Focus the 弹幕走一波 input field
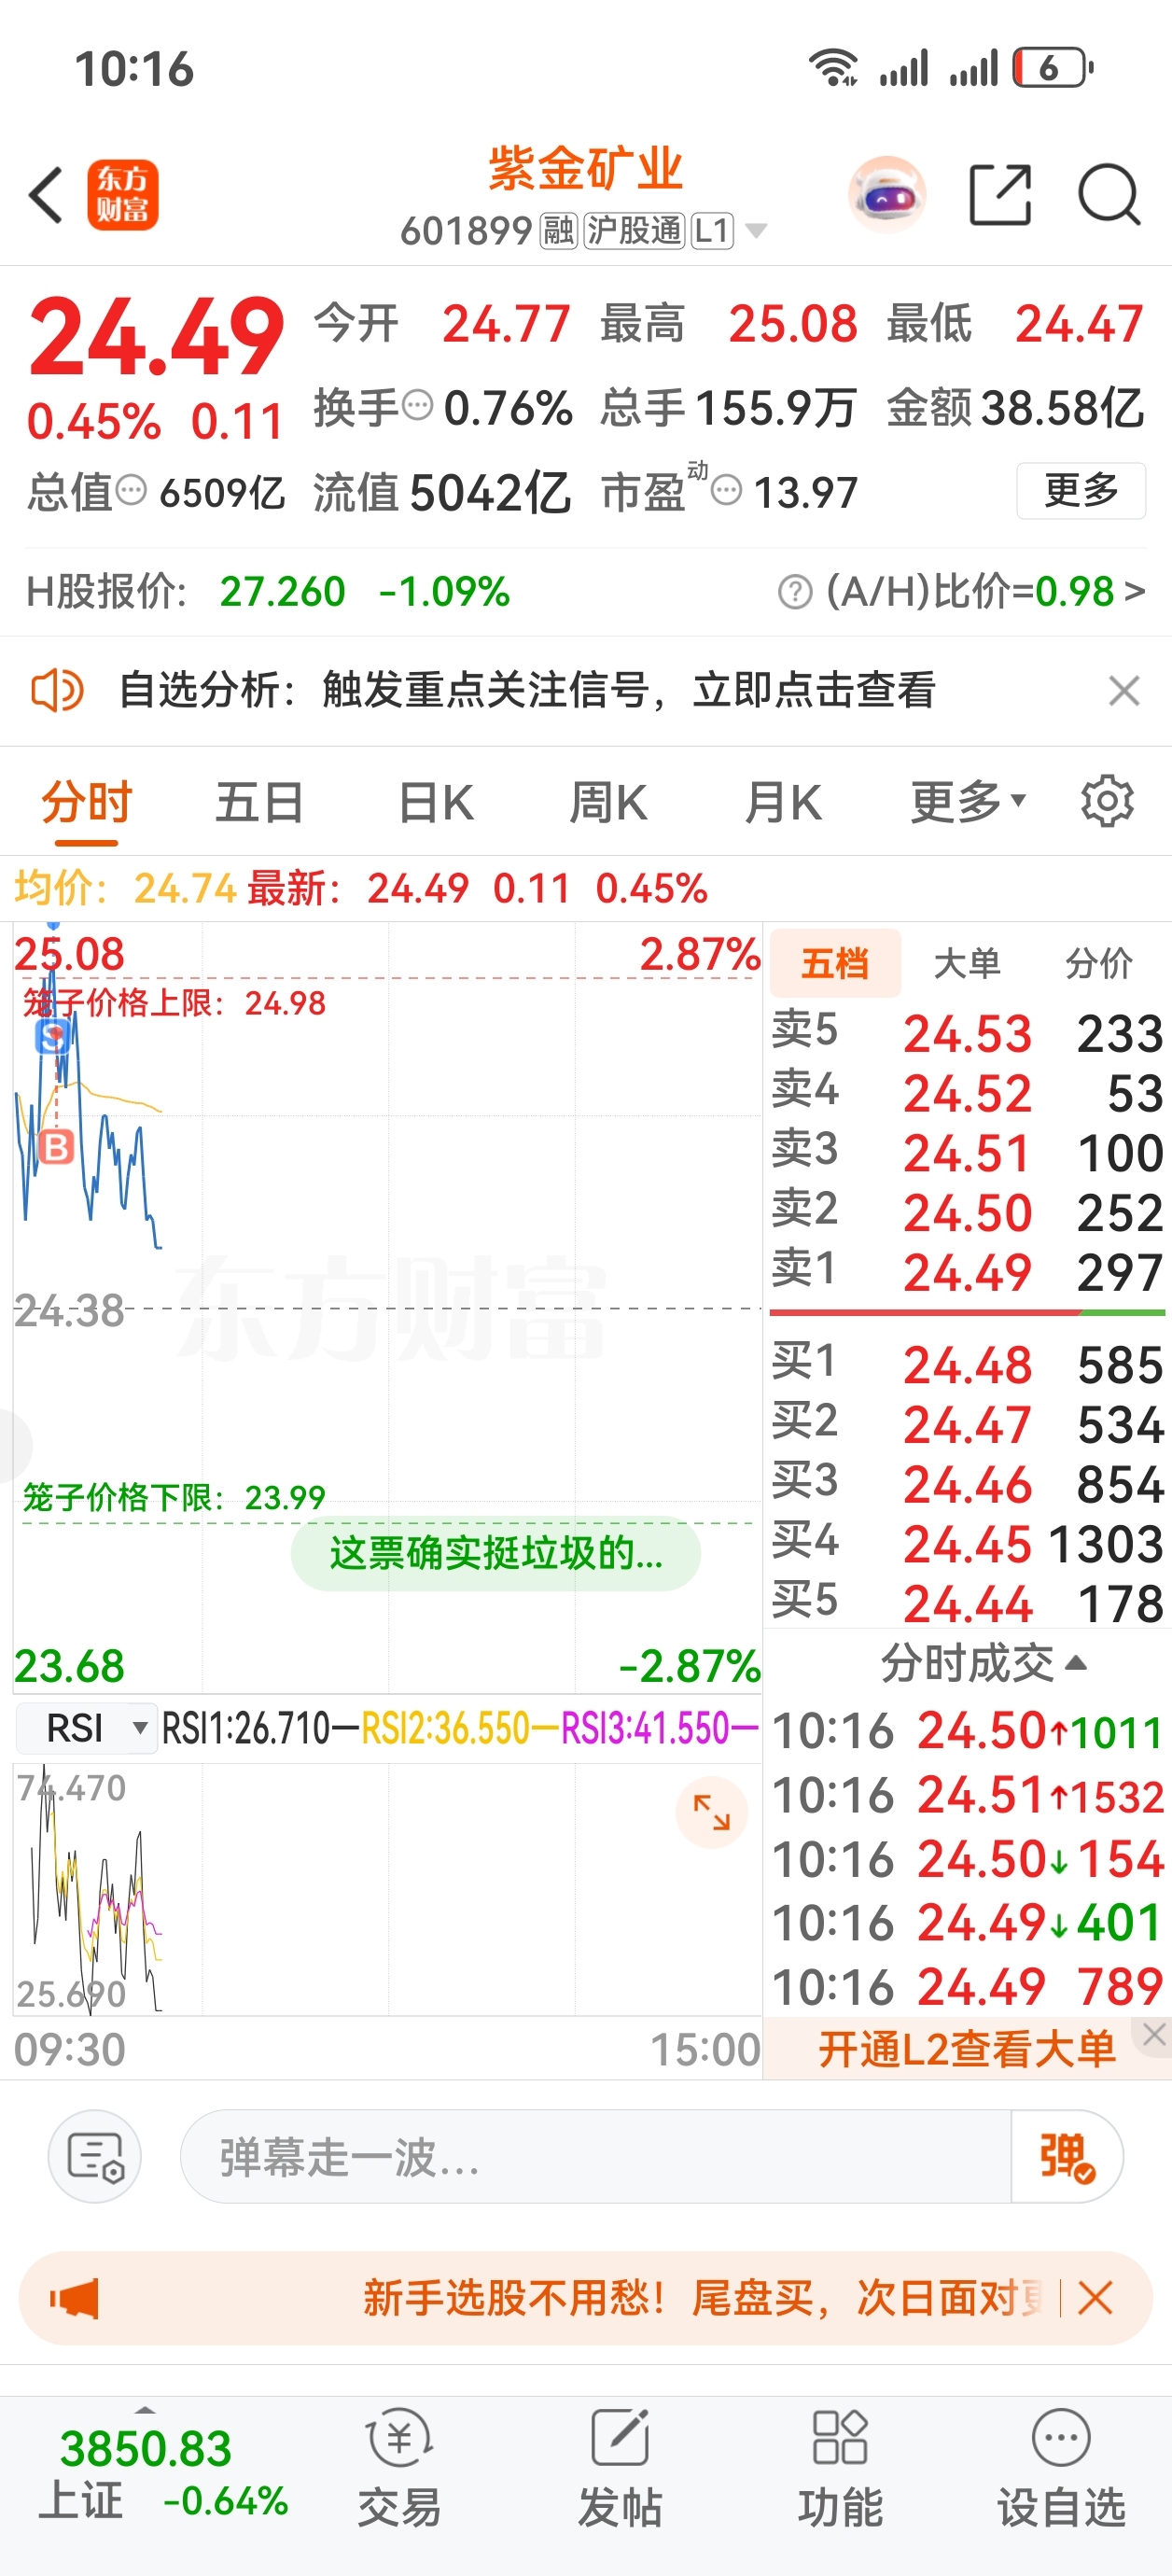Image resolution: width=1172 pixels, height=2576 pixels. [x=596, y=2157]
